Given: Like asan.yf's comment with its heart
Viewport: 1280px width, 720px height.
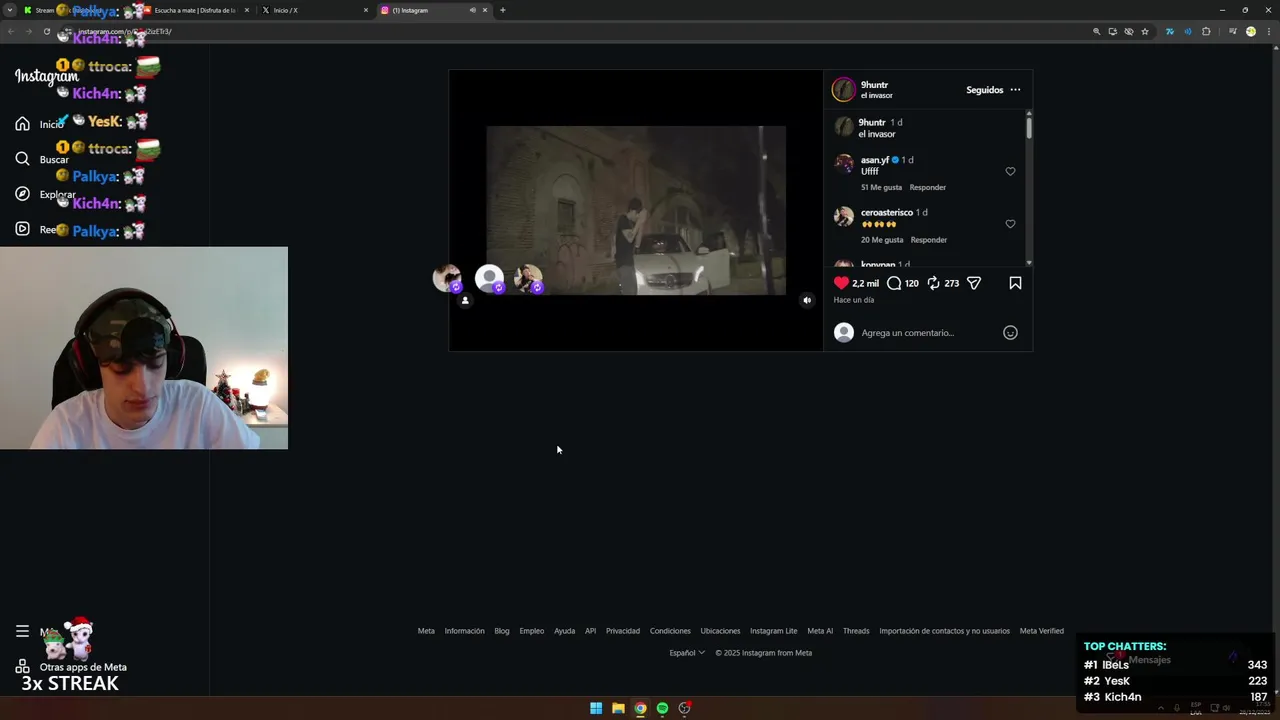Looking at the screenshot, I should 1010,171.
